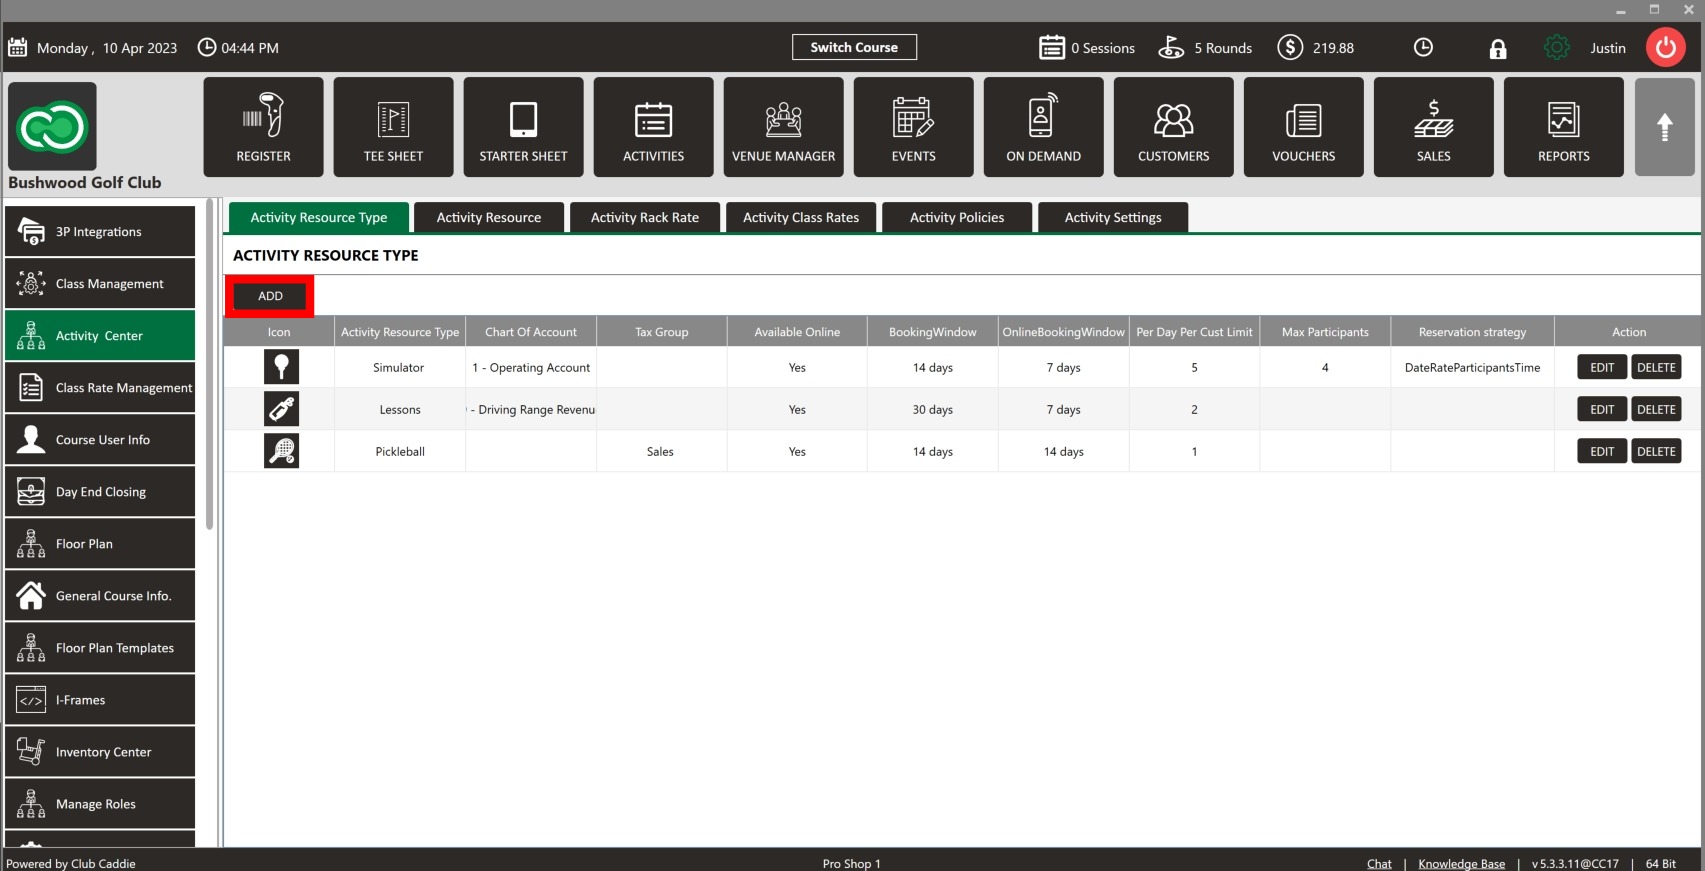Delete the Lessons resource type

(x=1656, y=409)
